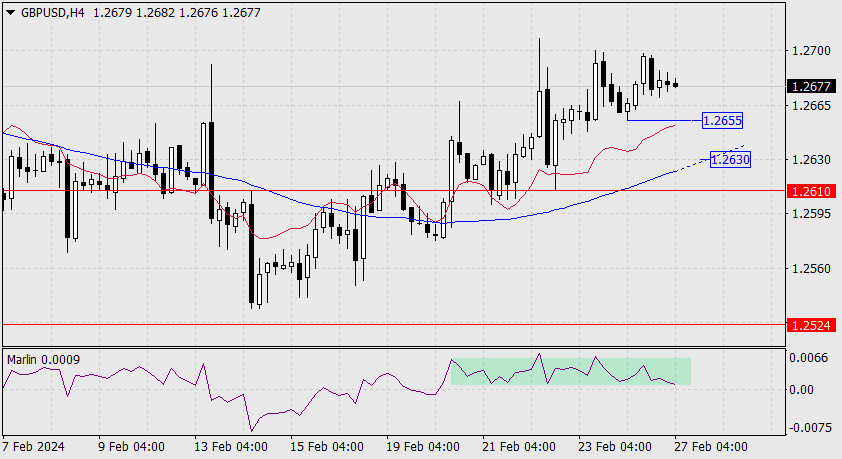
Task: Click the 0.0066 Marlin scale value
Action: tap(808, 358)
